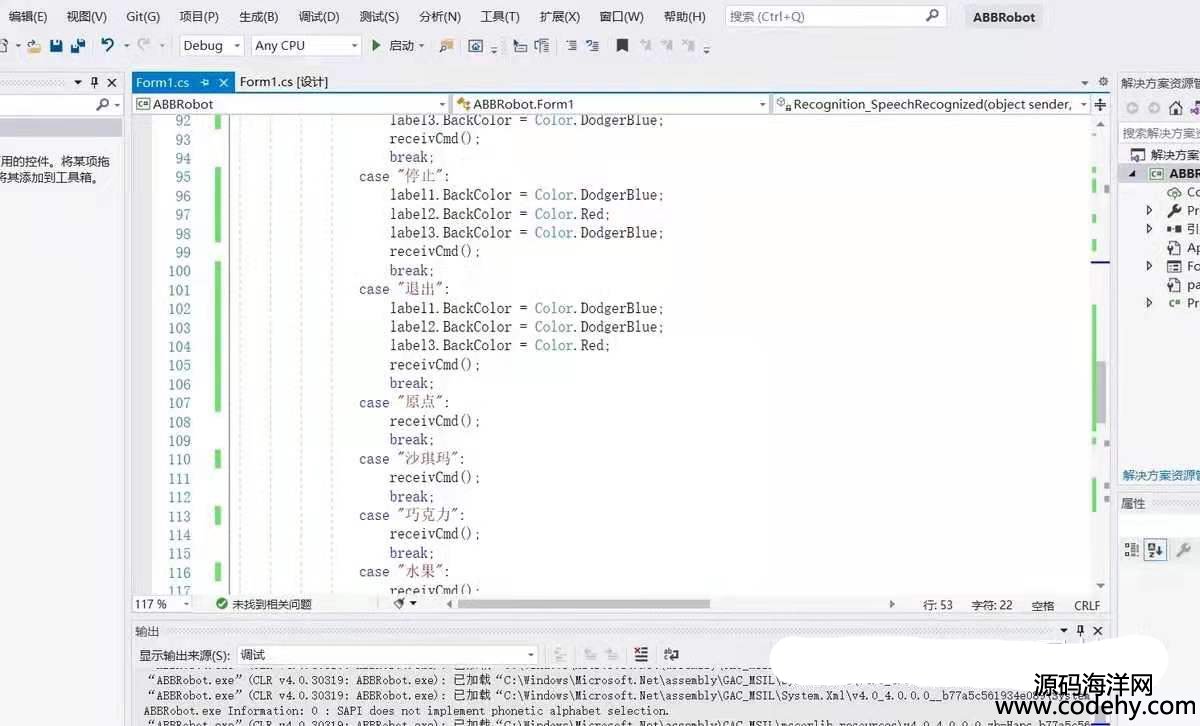Image resolution: width=1200 pixels, height=726 pixels.
Task: Click the 行: 53 line number indicator
Action: coord(938,605)
